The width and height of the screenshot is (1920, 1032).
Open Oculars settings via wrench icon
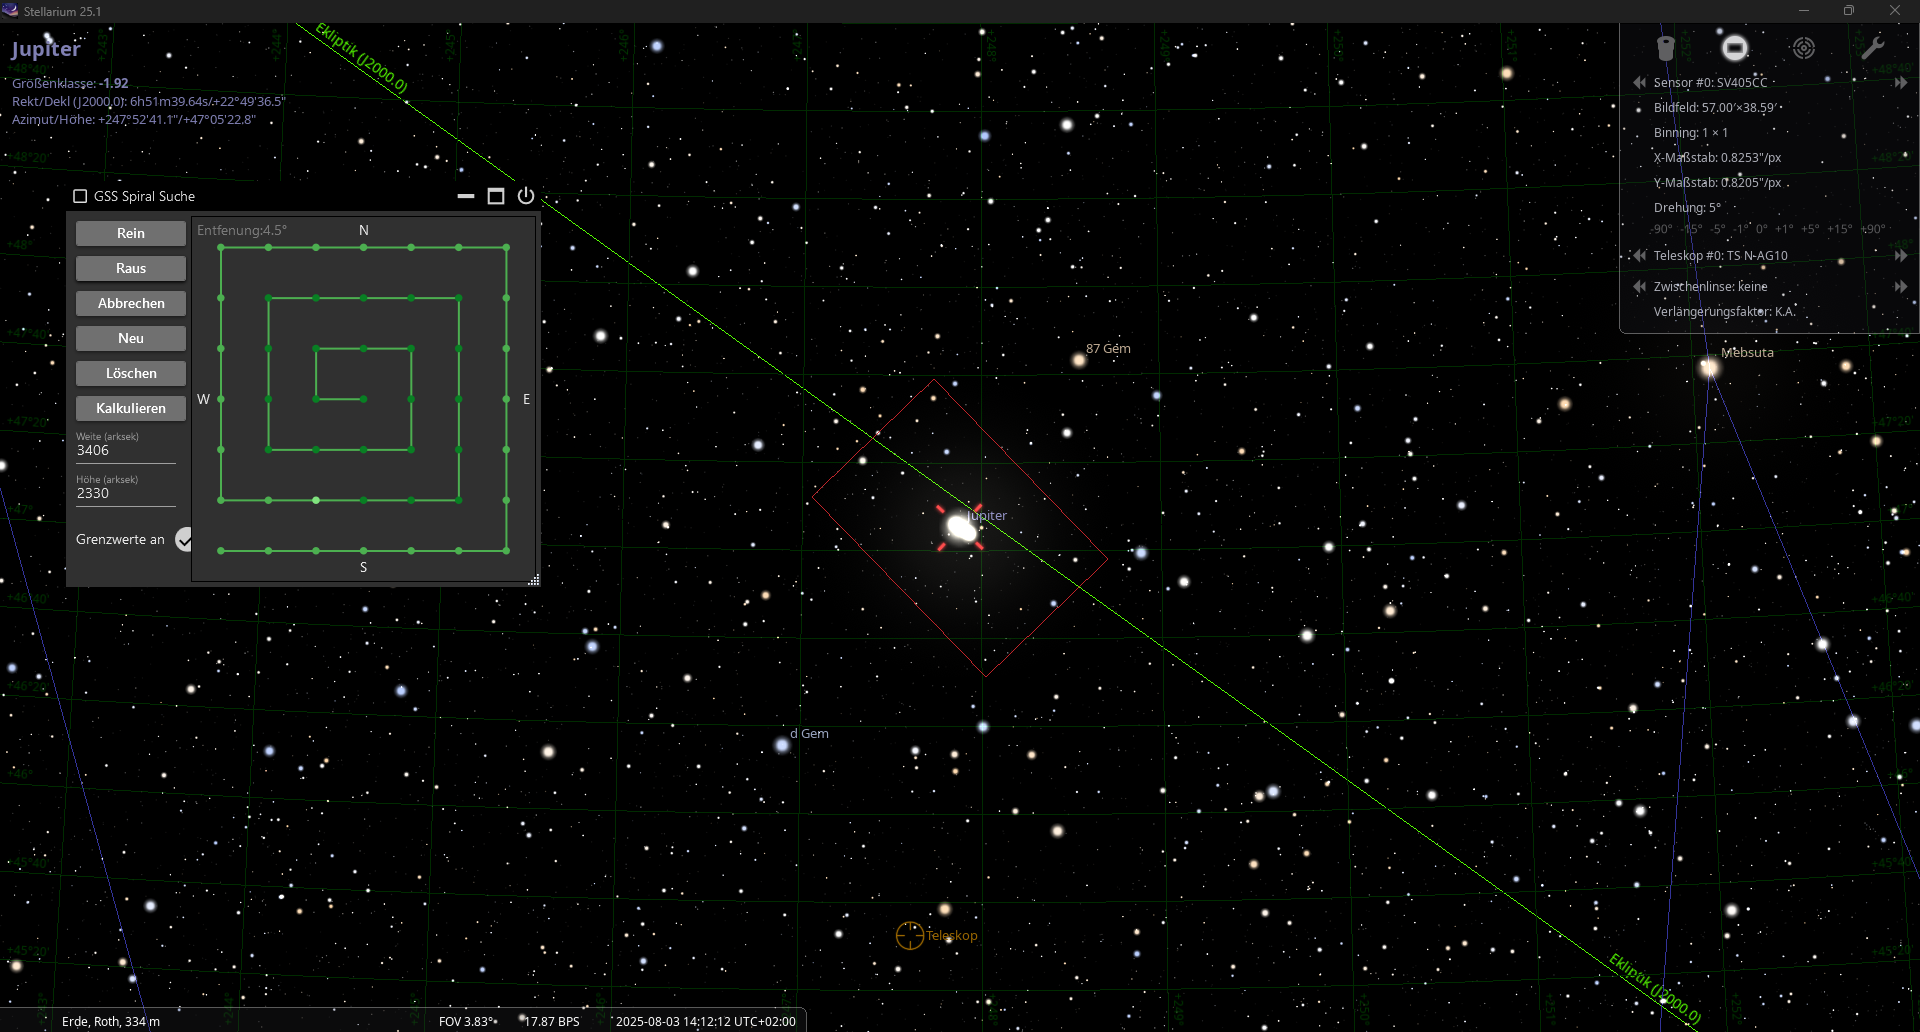coord(1872,48)
